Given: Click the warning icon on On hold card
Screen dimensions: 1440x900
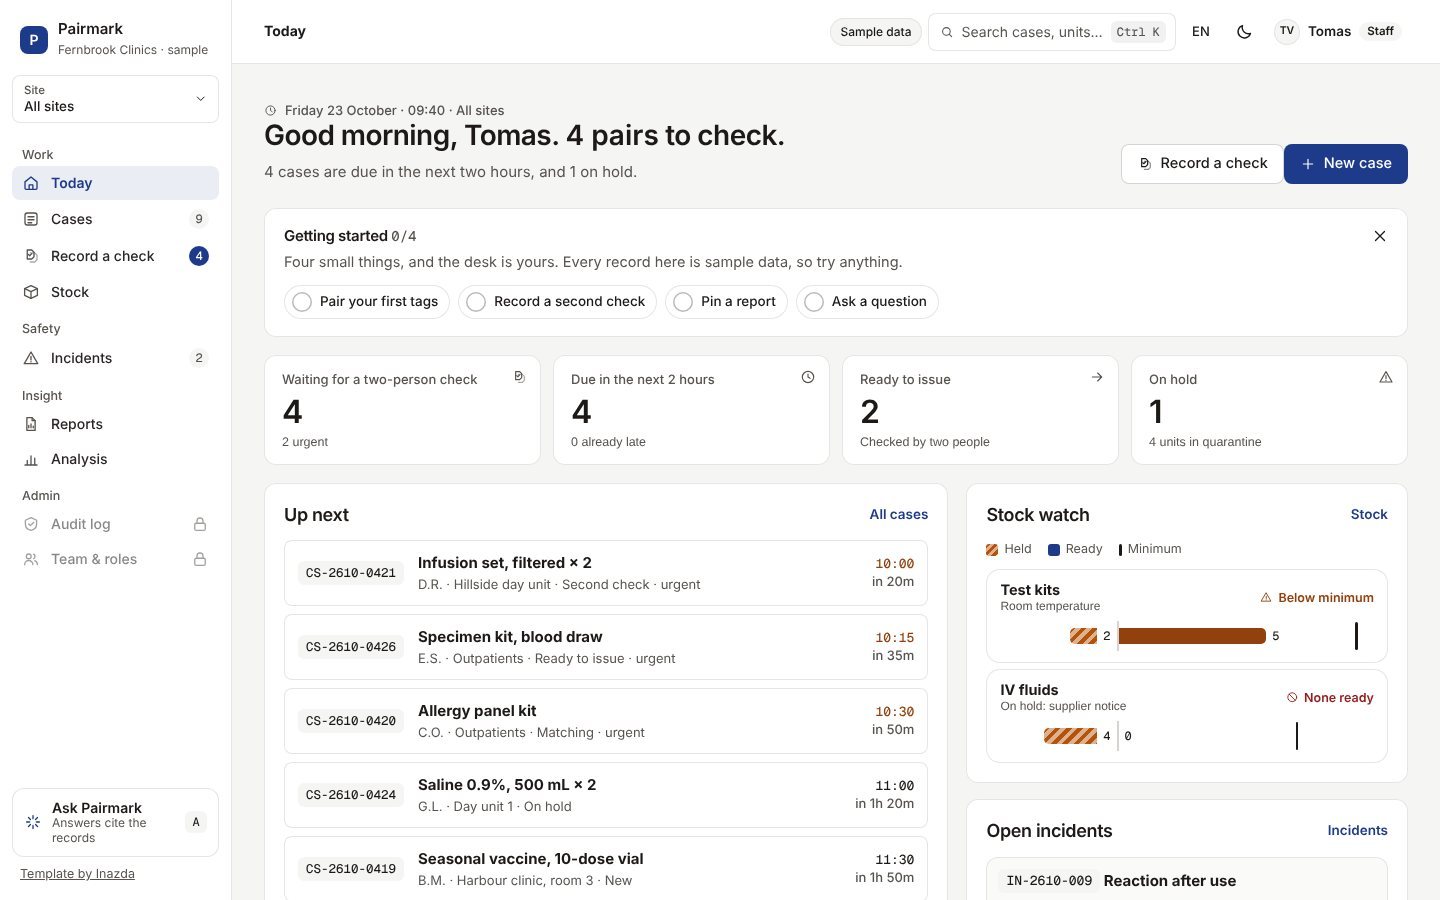Looking at the screenshot, I should pos(1386,377).
